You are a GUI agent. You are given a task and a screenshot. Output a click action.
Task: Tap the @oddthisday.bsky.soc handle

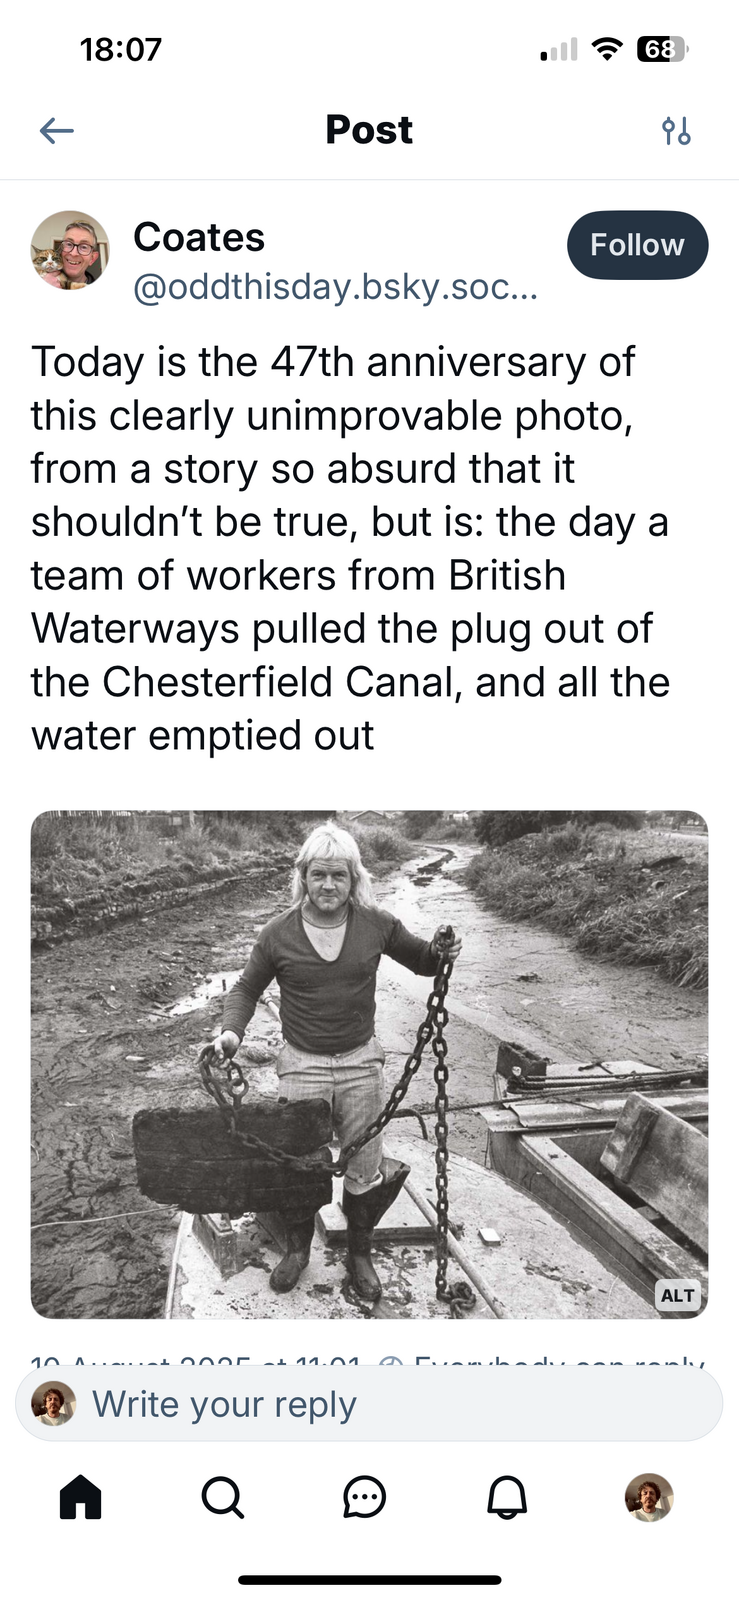(335, 288)
